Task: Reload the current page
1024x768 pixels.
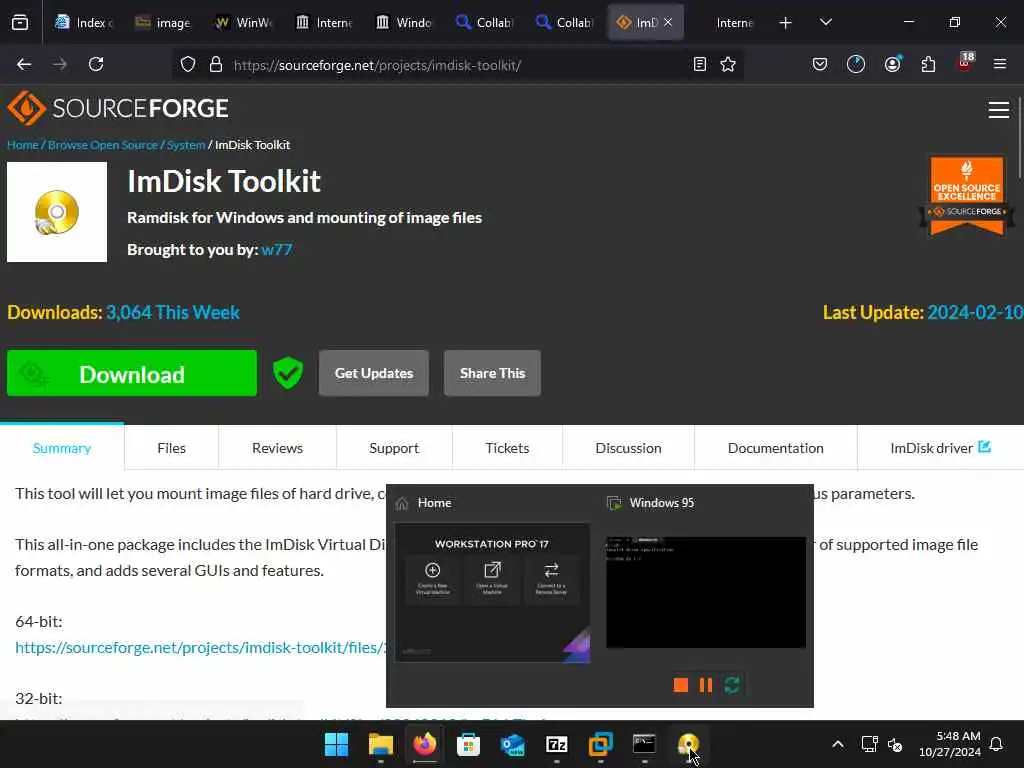Action: point(96,64)
